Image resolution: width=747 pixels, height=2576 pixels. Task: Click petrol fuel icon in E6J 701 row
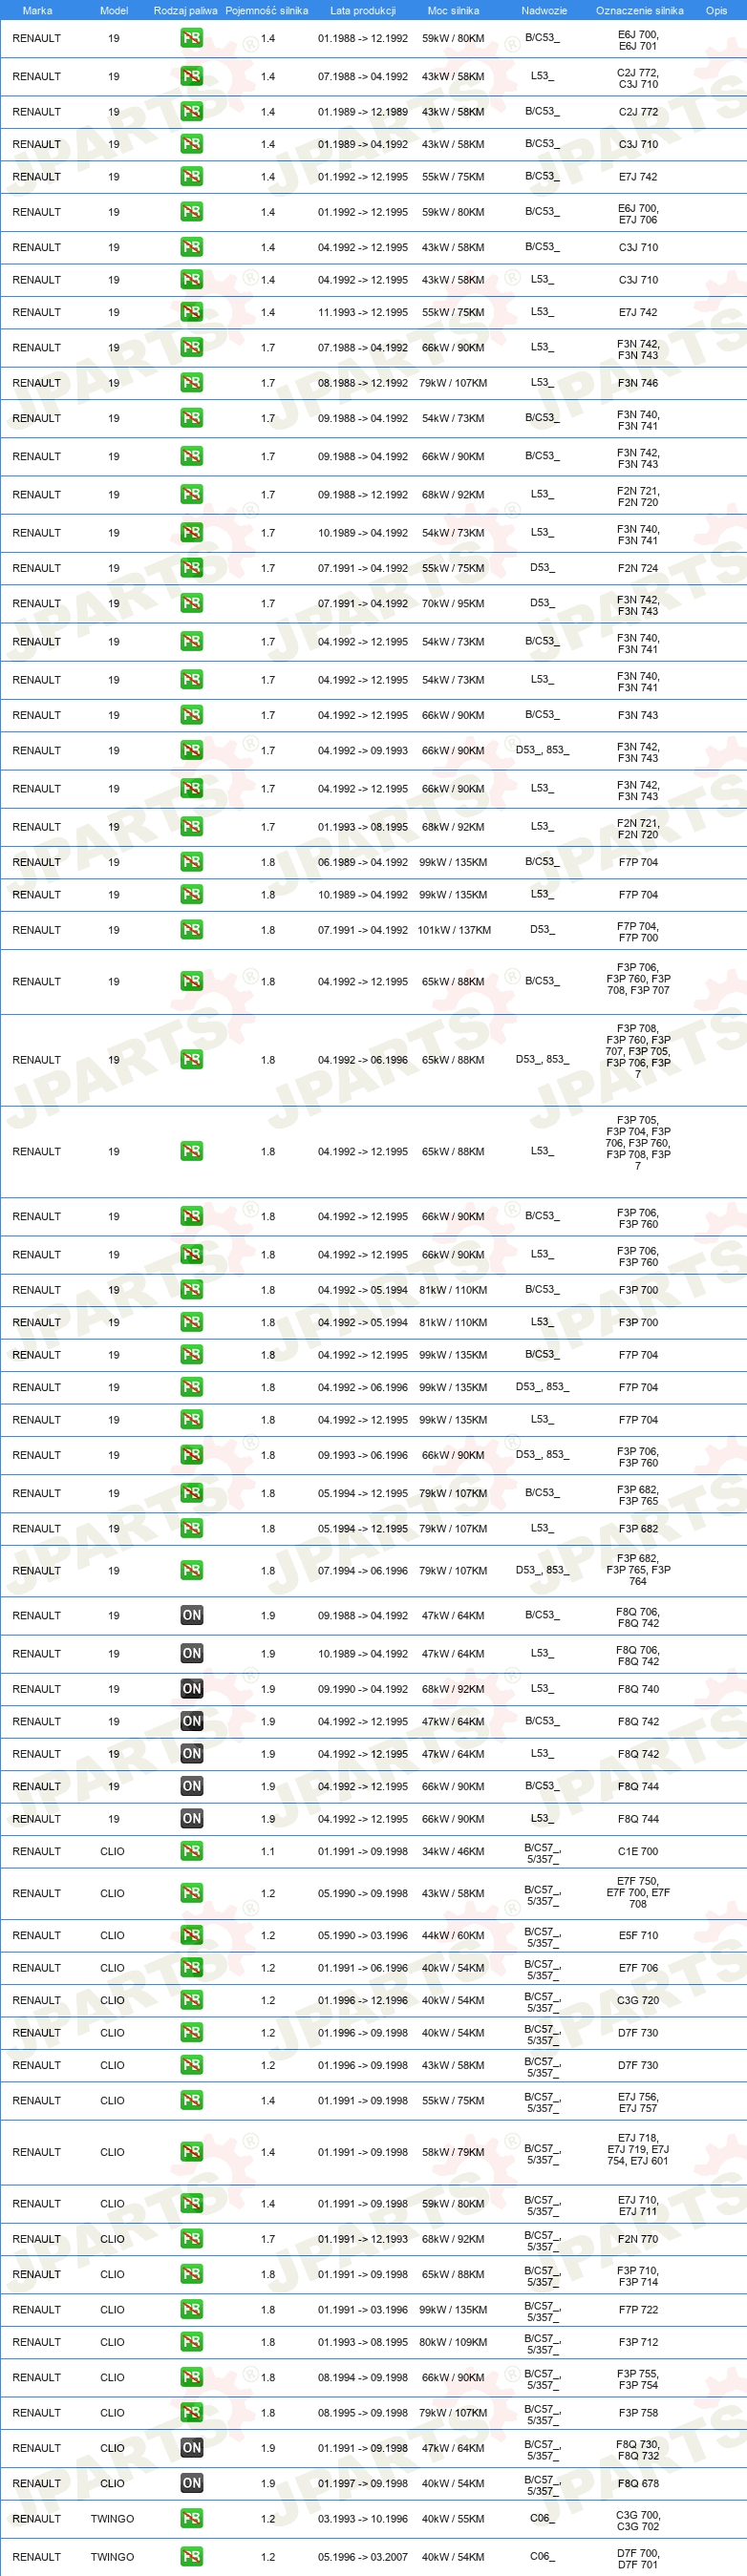(191, 39)
